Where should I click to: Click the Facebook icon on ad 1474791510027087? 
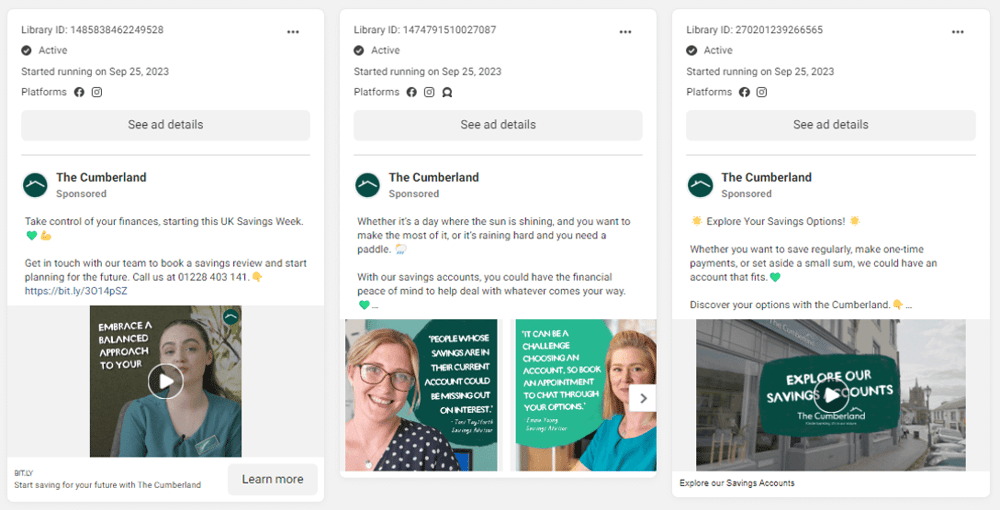(x=411, y=92)
